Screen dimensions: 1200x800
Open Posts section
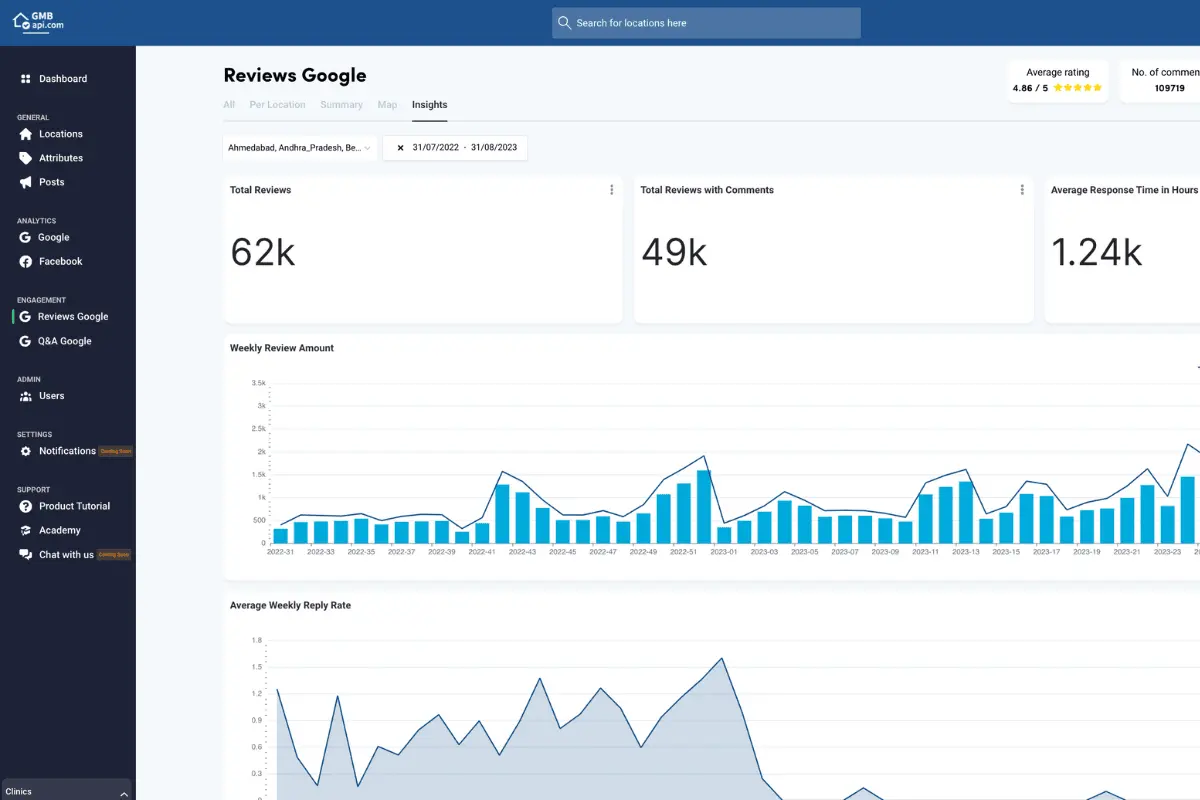tap(52, 182)
